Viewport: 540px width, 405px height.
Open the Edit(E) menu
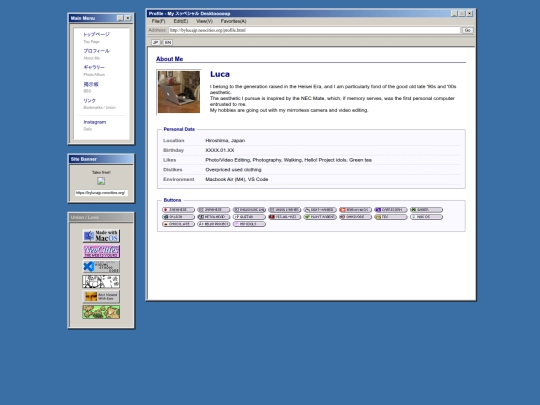(x=181, y=21)
